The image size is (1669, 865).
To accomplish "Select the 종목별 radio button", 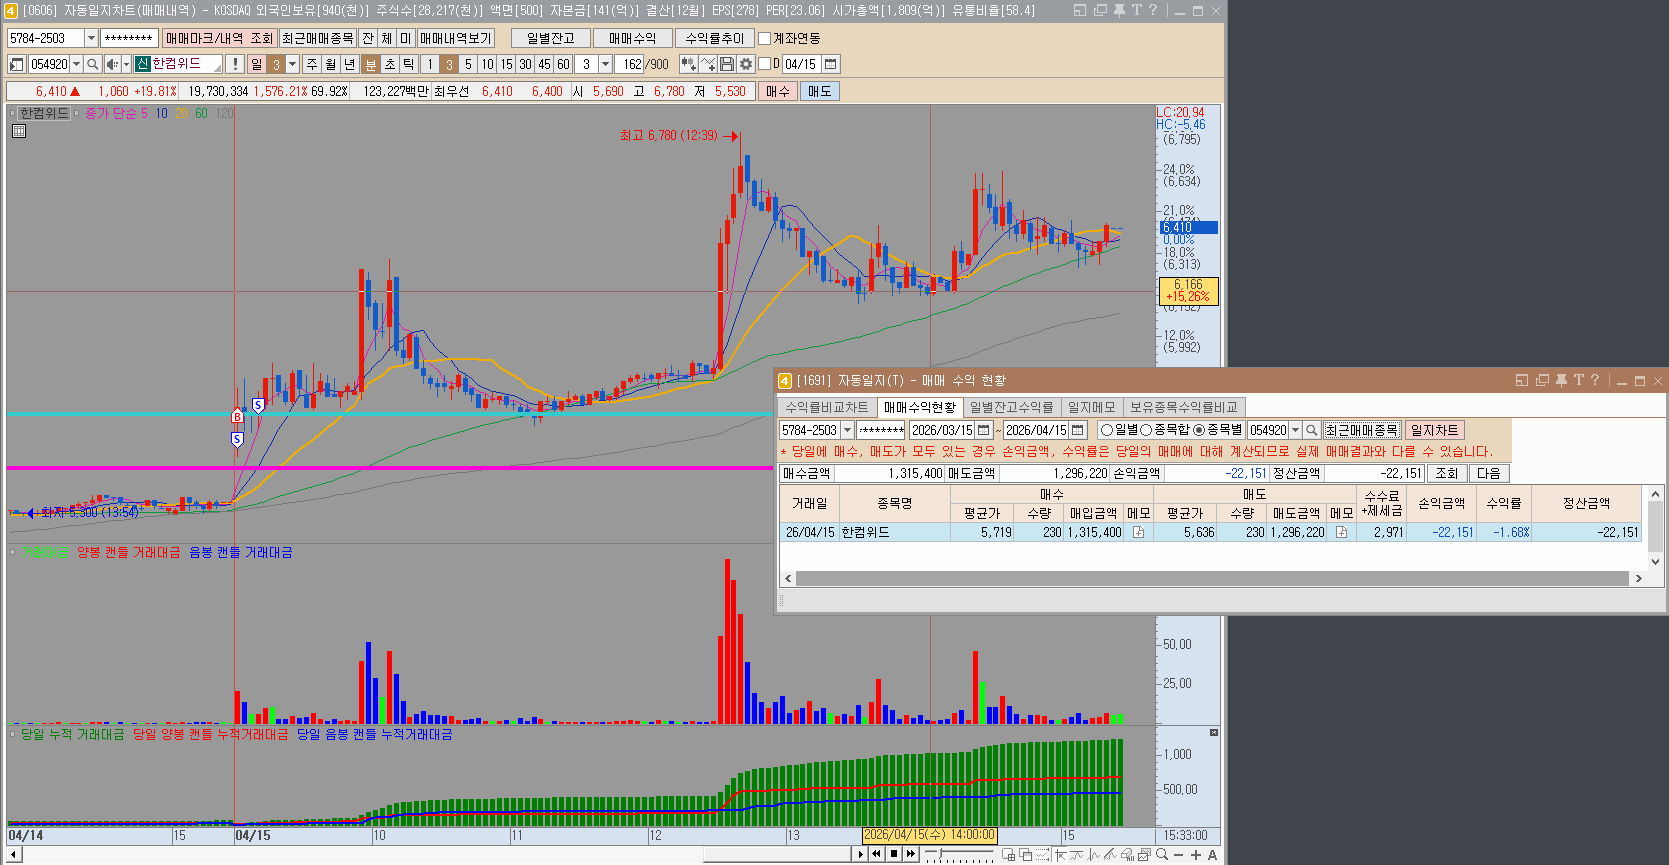I will (1199, 430).
